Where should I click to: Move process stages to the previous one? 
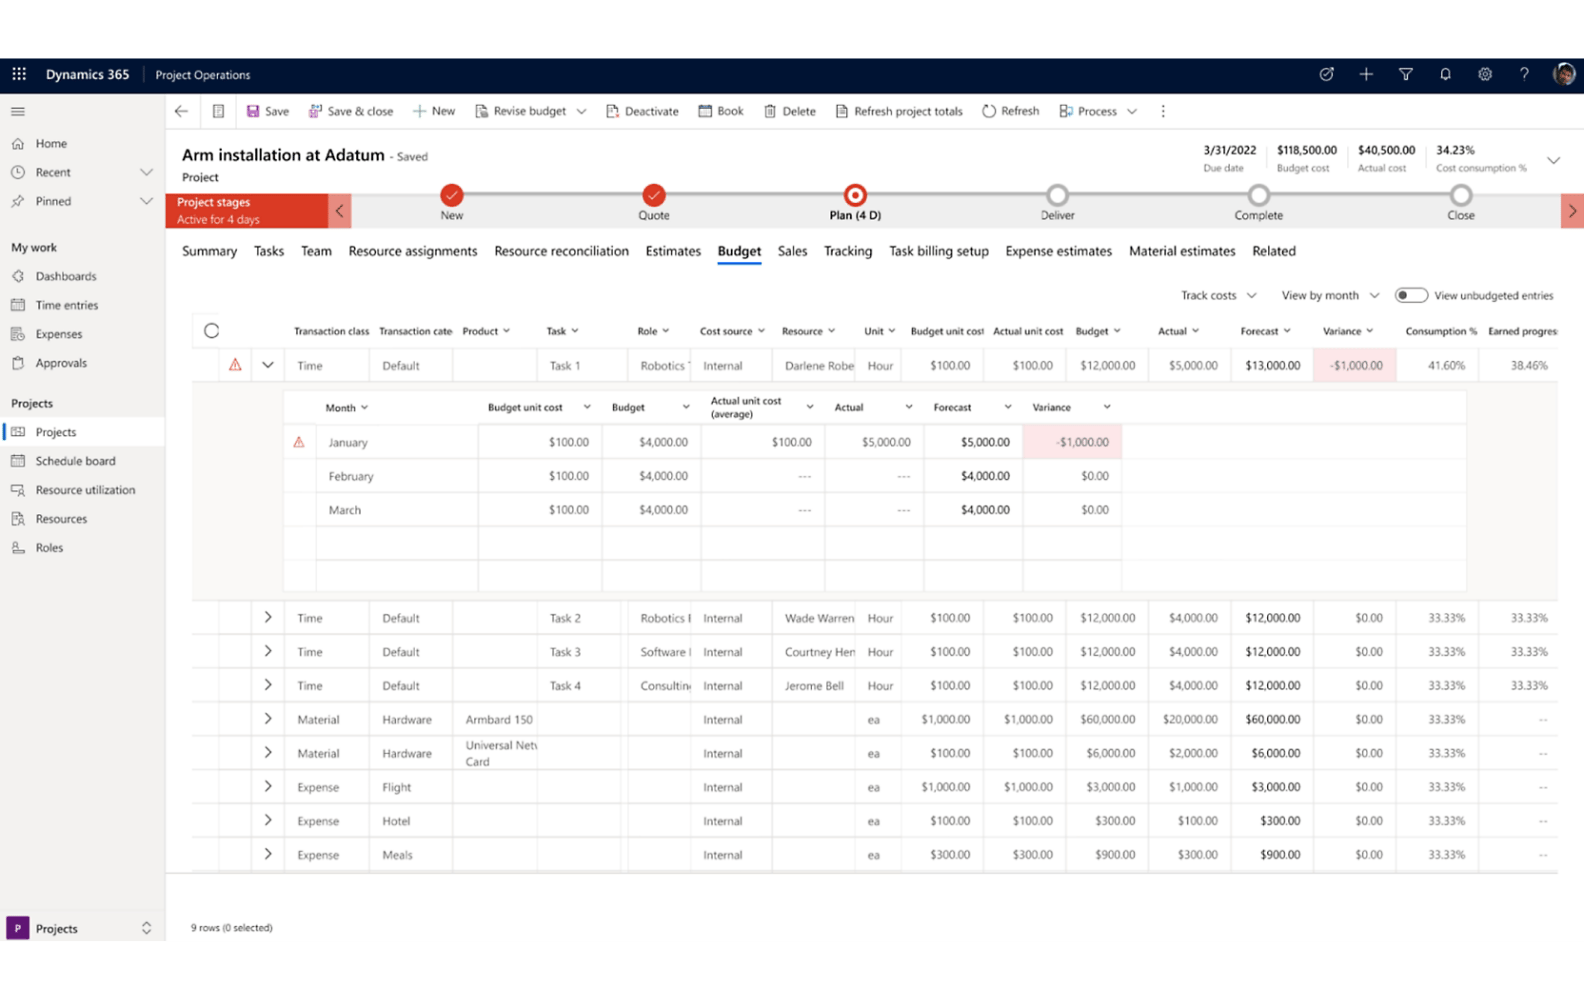(x=339, y=211)
